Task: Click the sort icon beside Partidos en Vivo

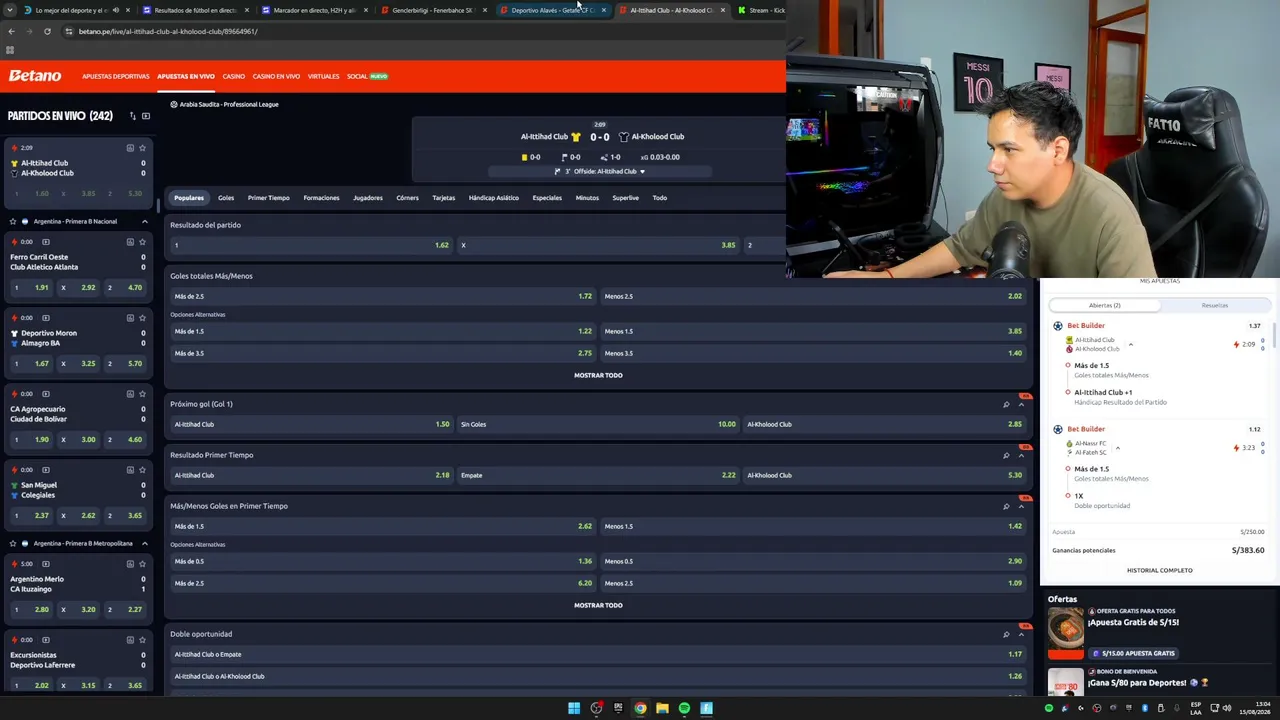Action: pyautogui.click(x=132, y=116)
